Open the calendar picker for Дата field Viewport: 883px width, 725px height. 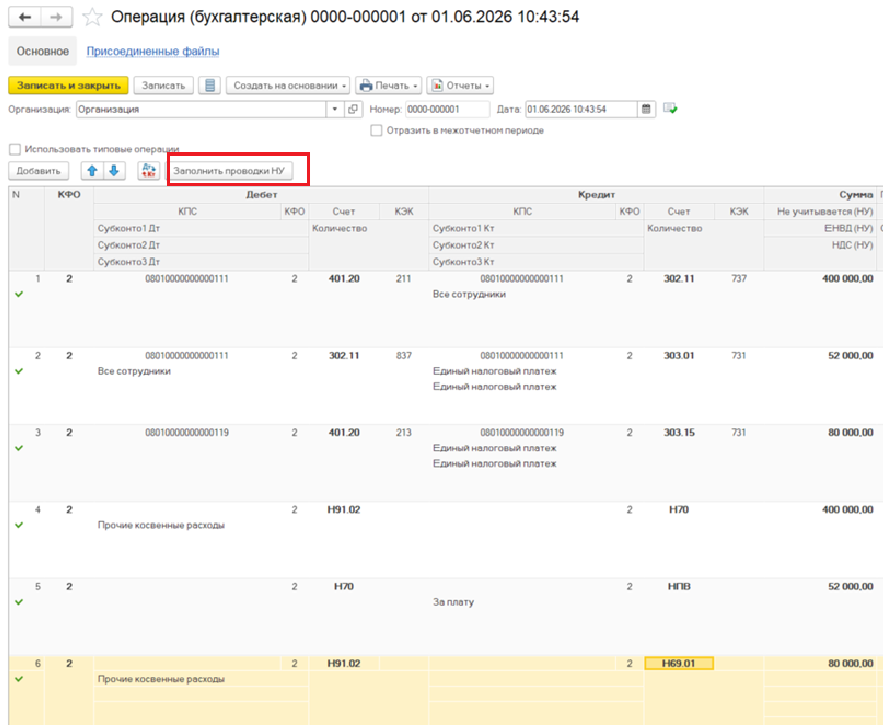pyautogui.click(x=646, y=109)
